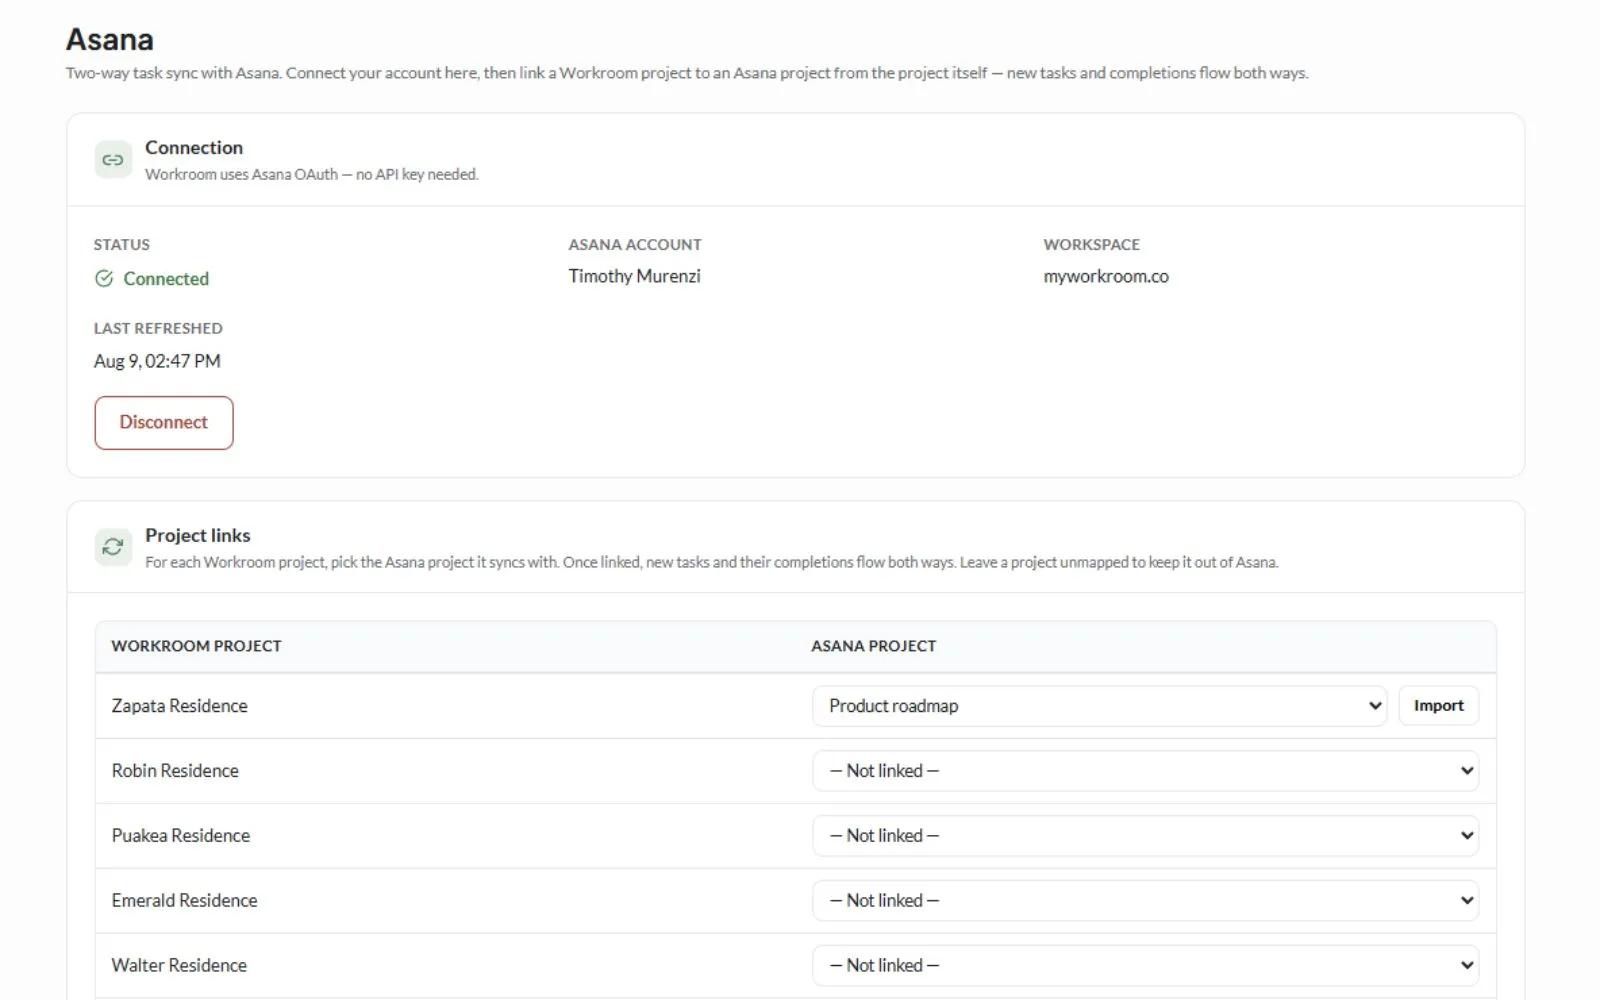This screenshot has width=1600, height=1000.
Task: Click the Connection link icon
Action: click(113, 160)
